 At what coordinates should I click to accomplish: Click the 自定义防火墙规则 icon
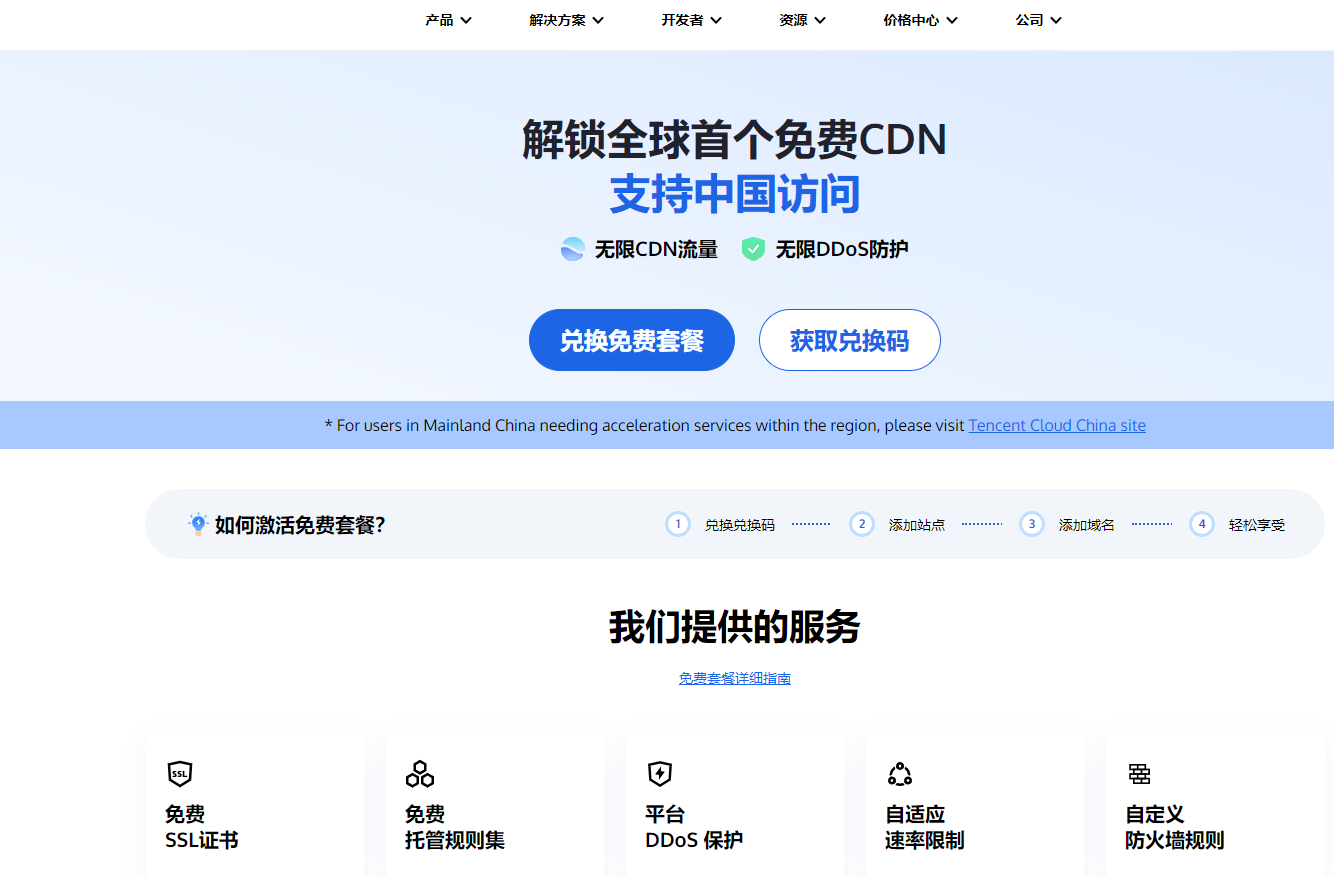(x=1139, y=774)
